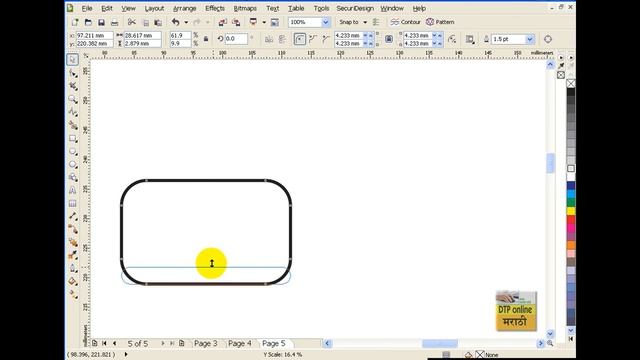Select the Rectangle tool
640x360 pixels.
click(x=73, y=138)
